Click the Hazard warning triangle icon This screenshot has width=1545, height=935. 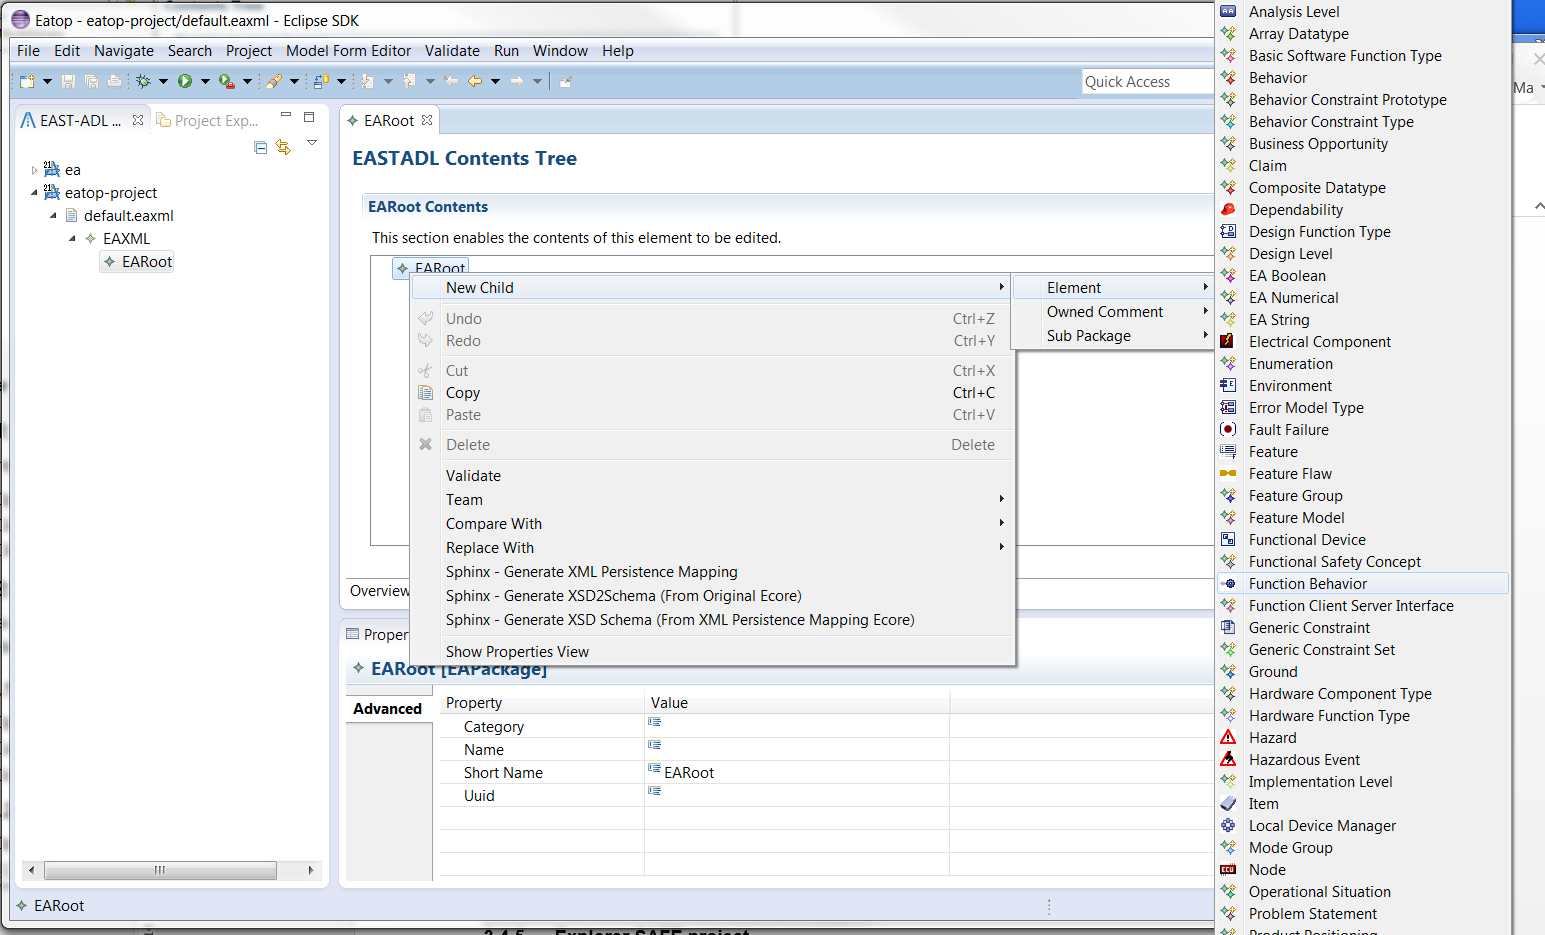click(1228, 738)
